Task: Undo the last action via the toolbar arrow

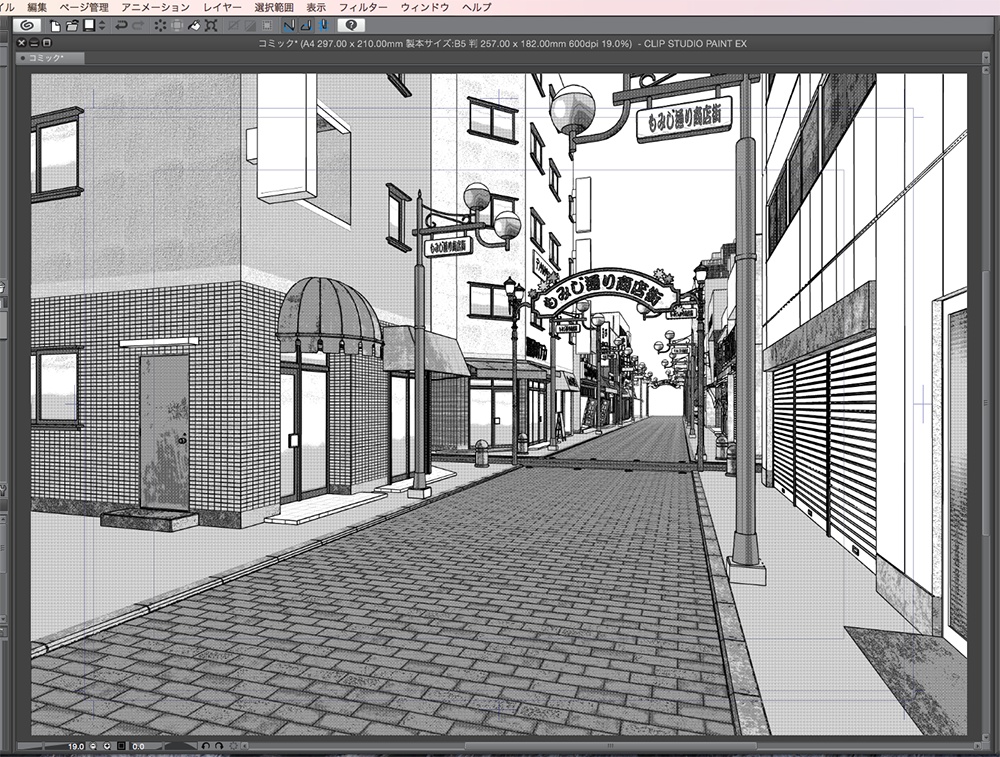Action: tap(120, 28)
